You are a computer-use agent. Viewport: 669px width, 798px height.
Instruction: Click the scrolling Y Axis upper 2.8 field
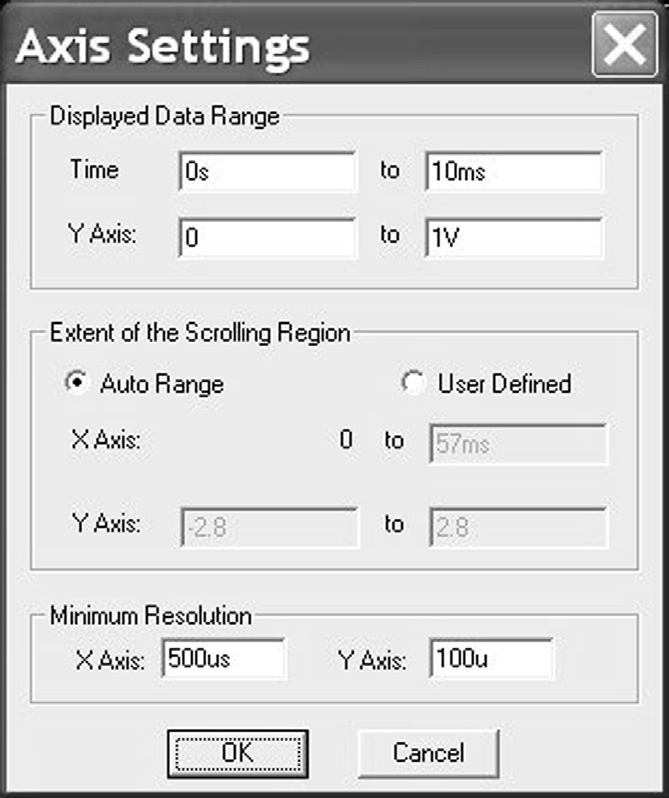click(x=517, y=526)
